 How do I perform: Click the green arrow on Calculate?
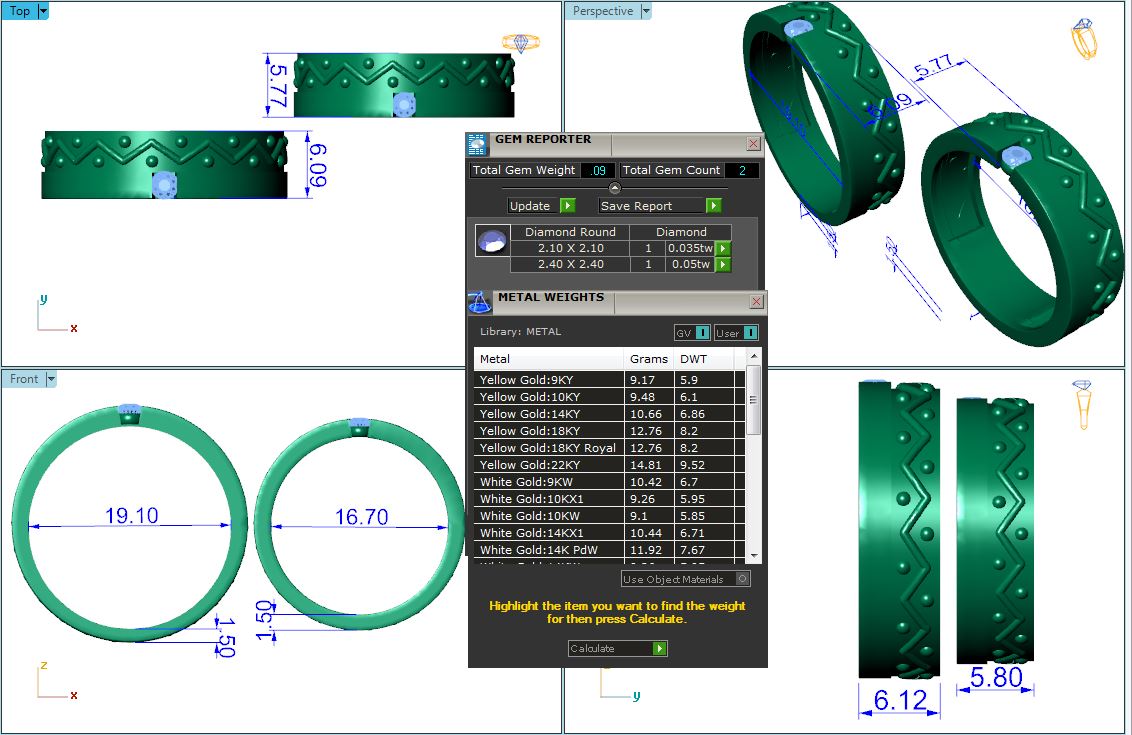[x=659, y=648]
